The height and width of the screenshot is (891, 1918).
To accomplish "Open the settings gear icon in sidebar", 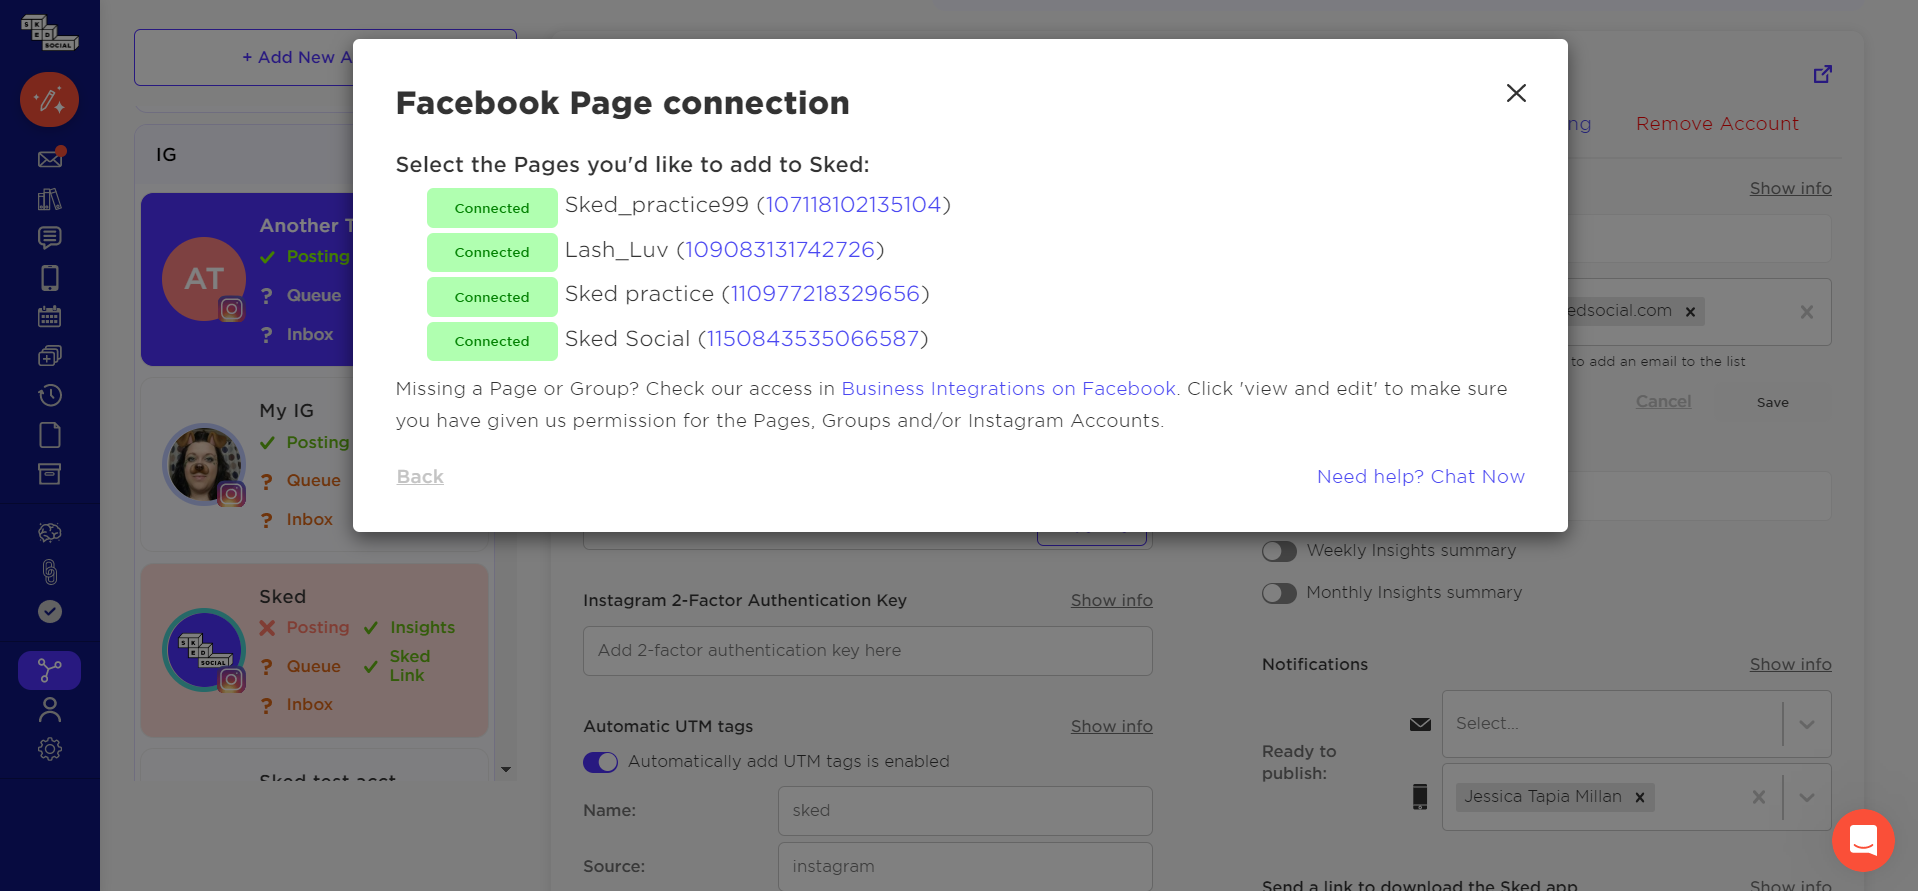I will coord(49,749).
